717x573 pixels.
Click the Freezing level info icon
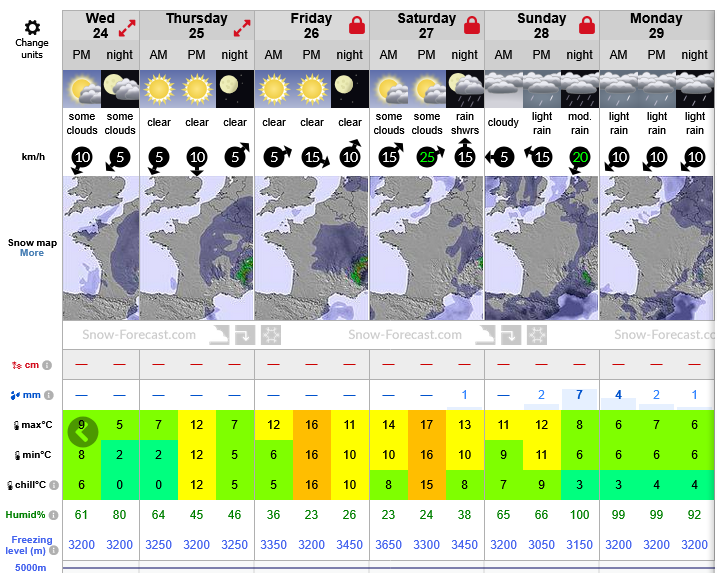(54, 550)
